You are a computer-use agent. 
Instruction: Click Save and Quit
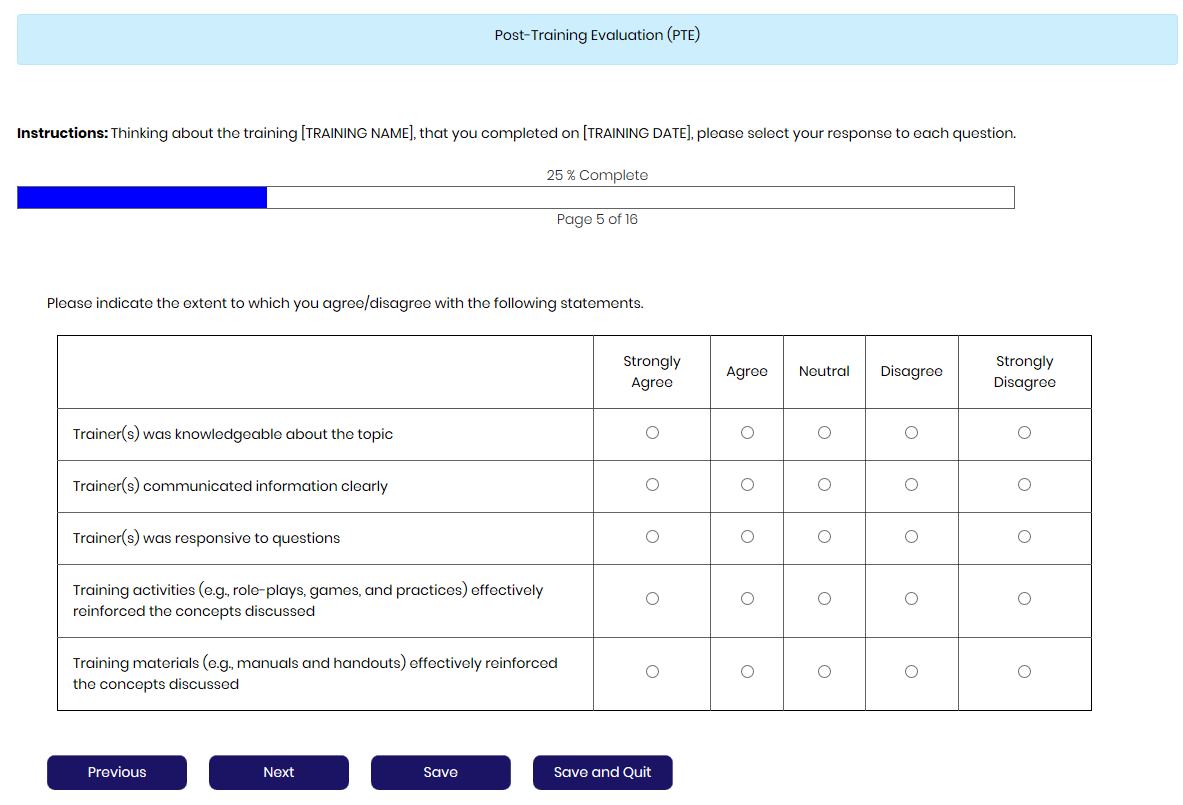(x=602, y=772)
